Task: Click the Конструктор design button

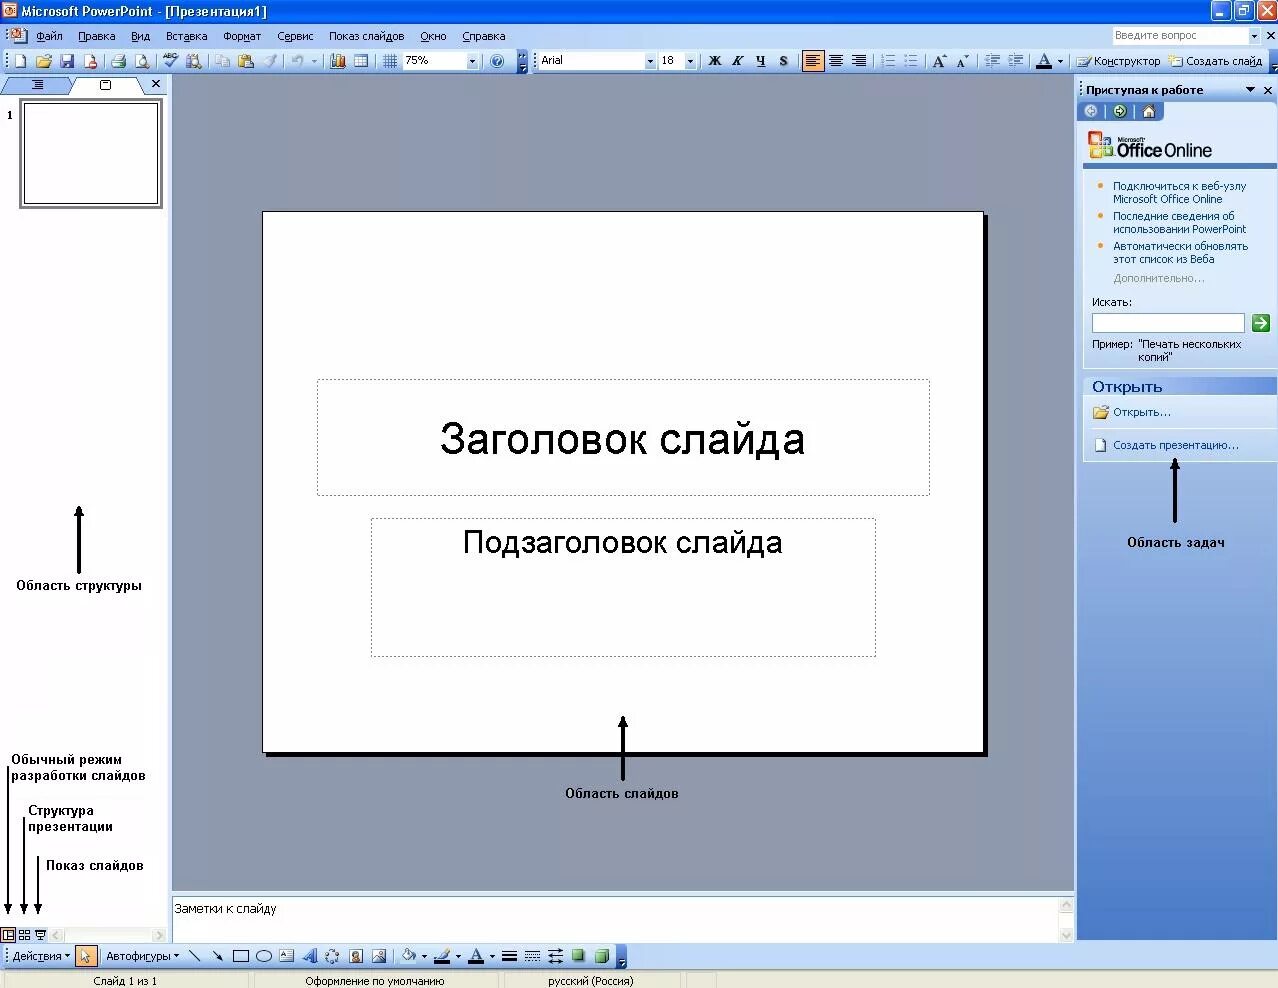Action: (x=1118, y=61)
